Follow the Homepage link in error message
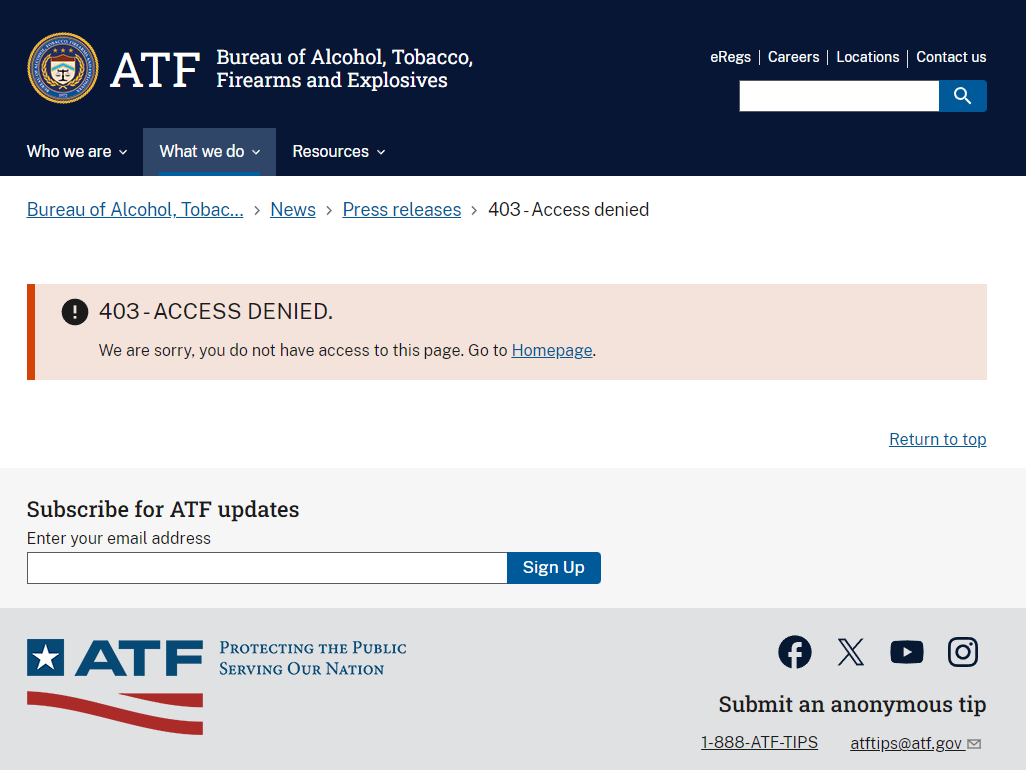Viewport: 1026px width, 770px height. click(552, 351)
